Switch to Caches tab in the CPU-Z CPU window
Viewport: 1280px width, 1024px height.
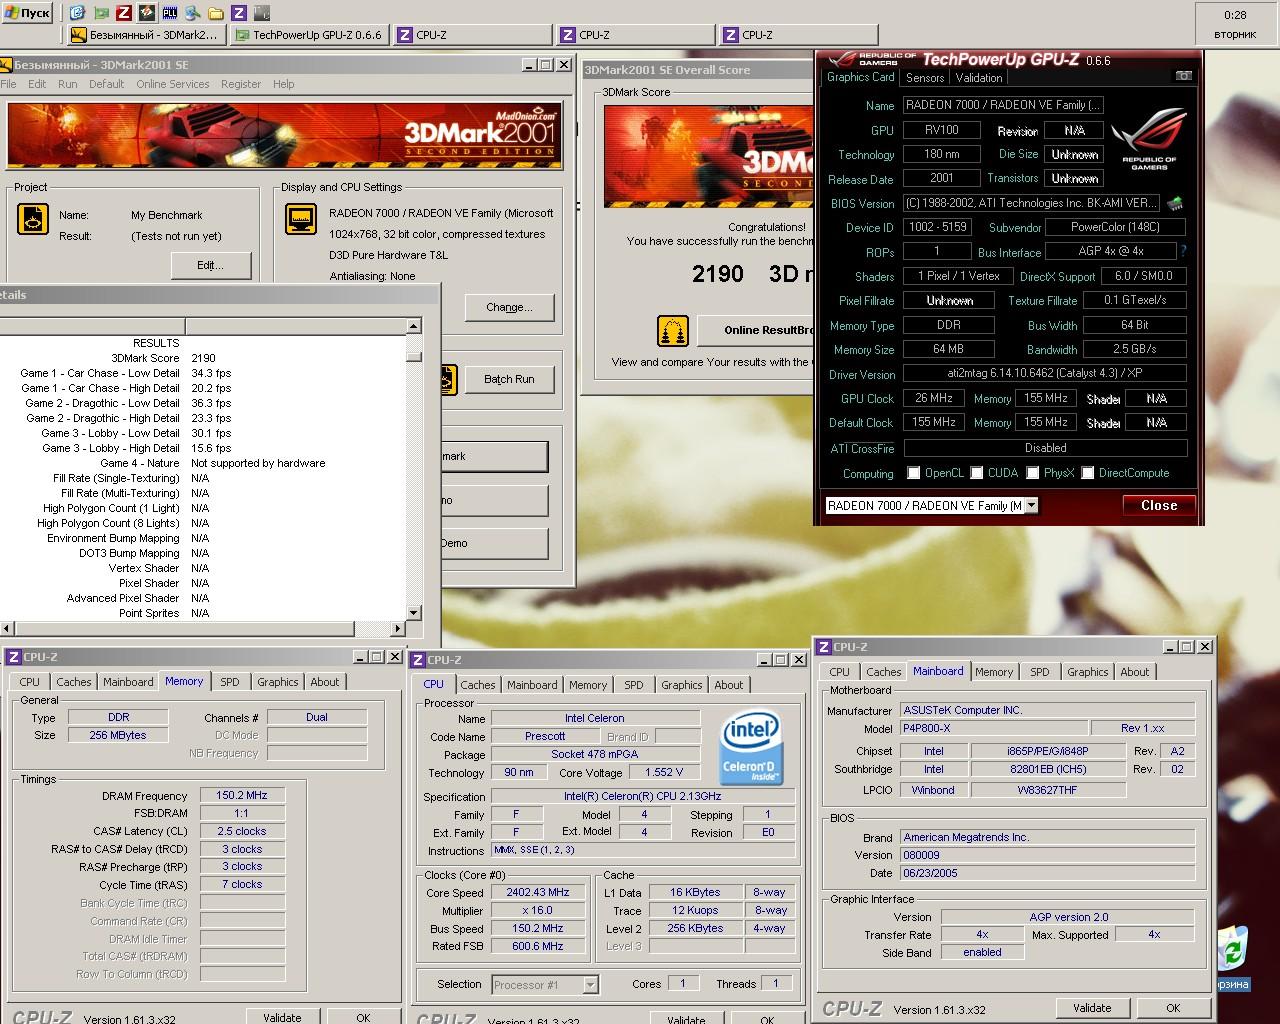point(478,685)
